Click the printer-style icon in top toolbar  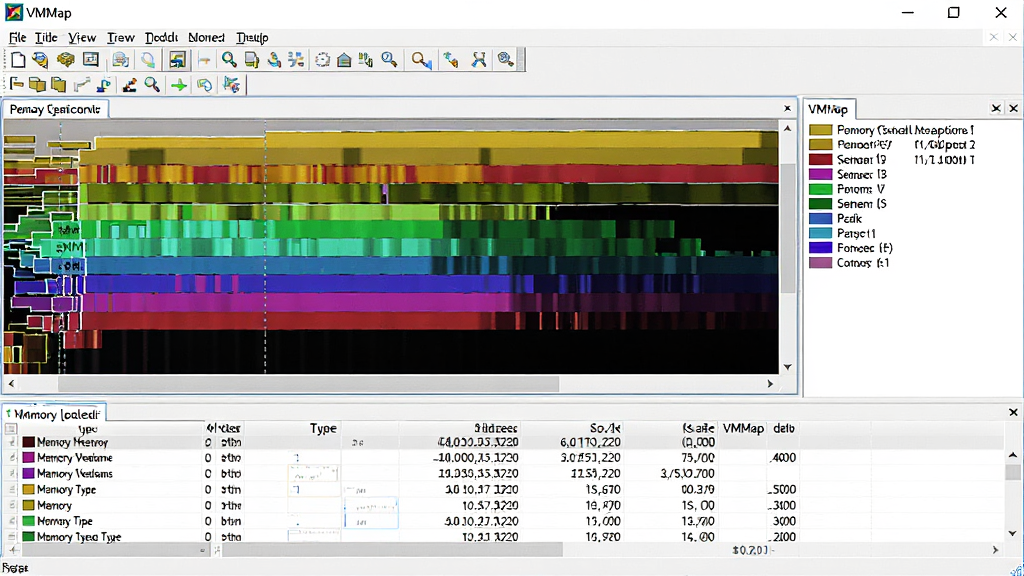(x=120, y=60)
